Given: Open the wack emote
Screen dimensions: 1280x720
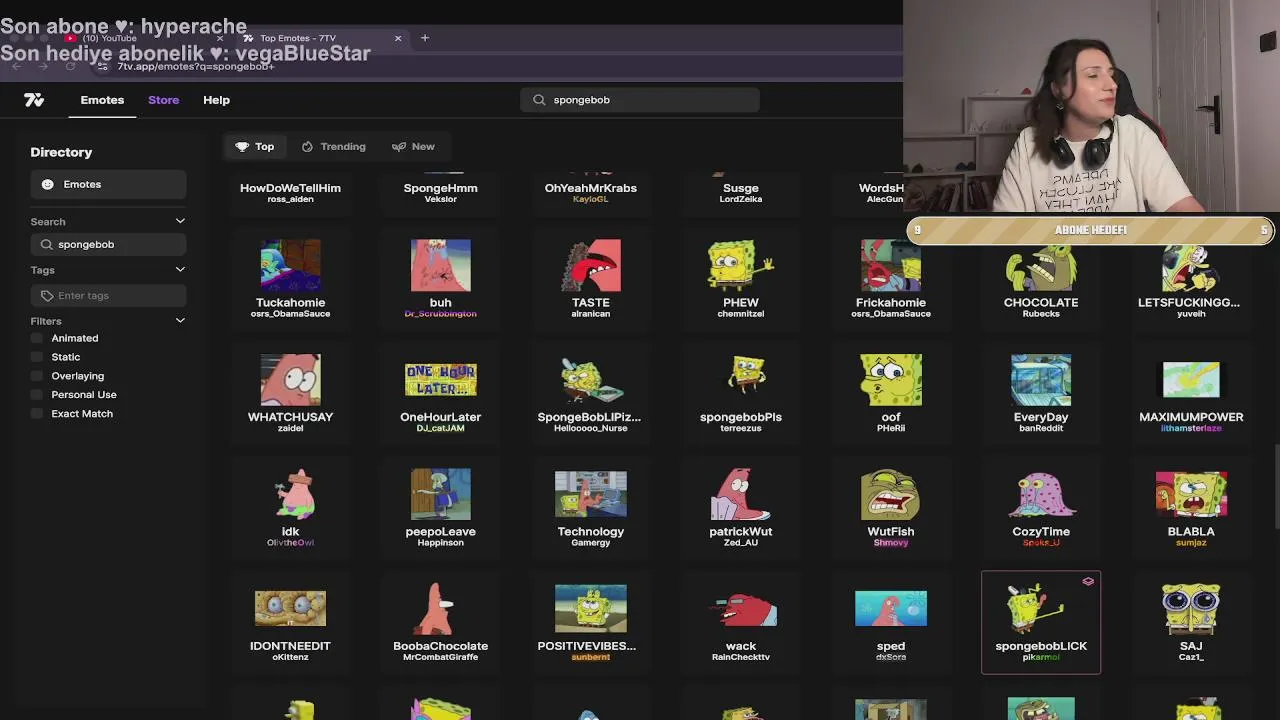Looking at the screenshot, I should [740, 622].
